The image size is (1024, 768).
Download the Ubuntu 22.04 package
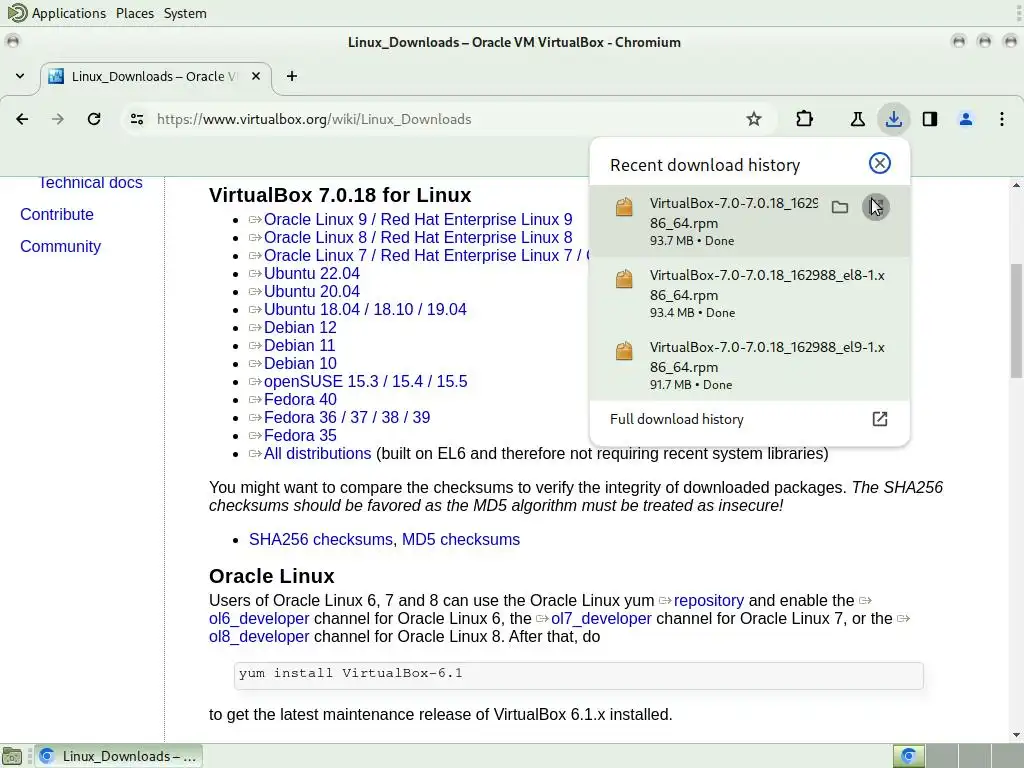point(312,273)
